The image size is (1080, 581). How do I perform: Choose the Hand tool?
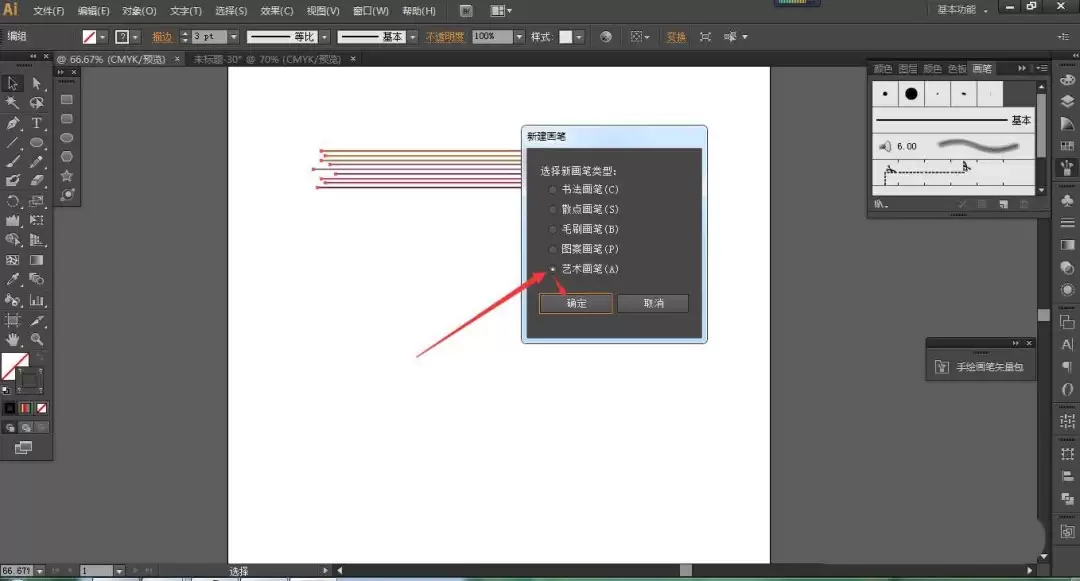tap(12, 339)
